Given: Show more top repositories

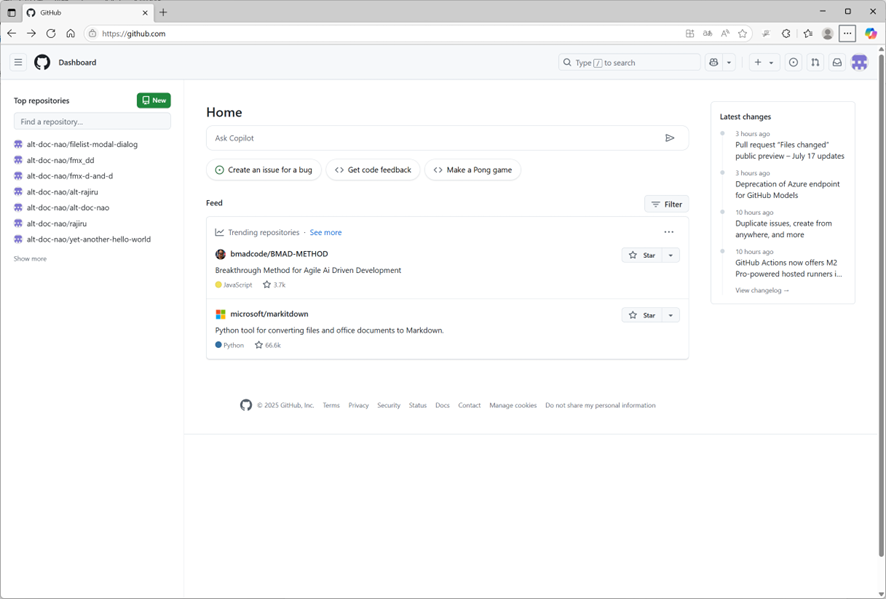Looking at the screenshot, I should (x=30, y=259).
